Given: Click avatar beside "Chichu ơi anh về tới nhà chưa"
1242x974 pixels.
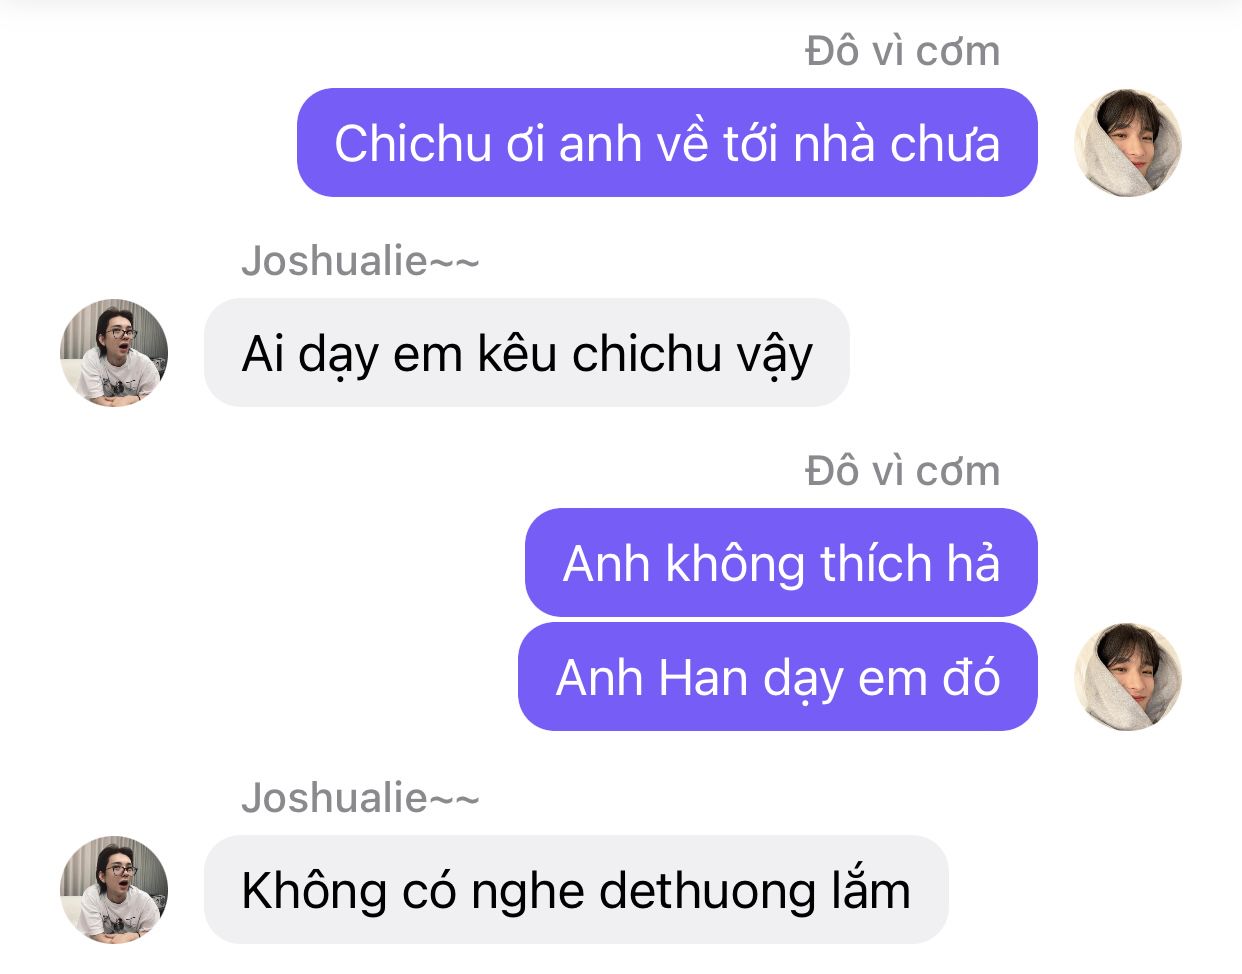Looking at the screenshot, I should coord(1128,142).
